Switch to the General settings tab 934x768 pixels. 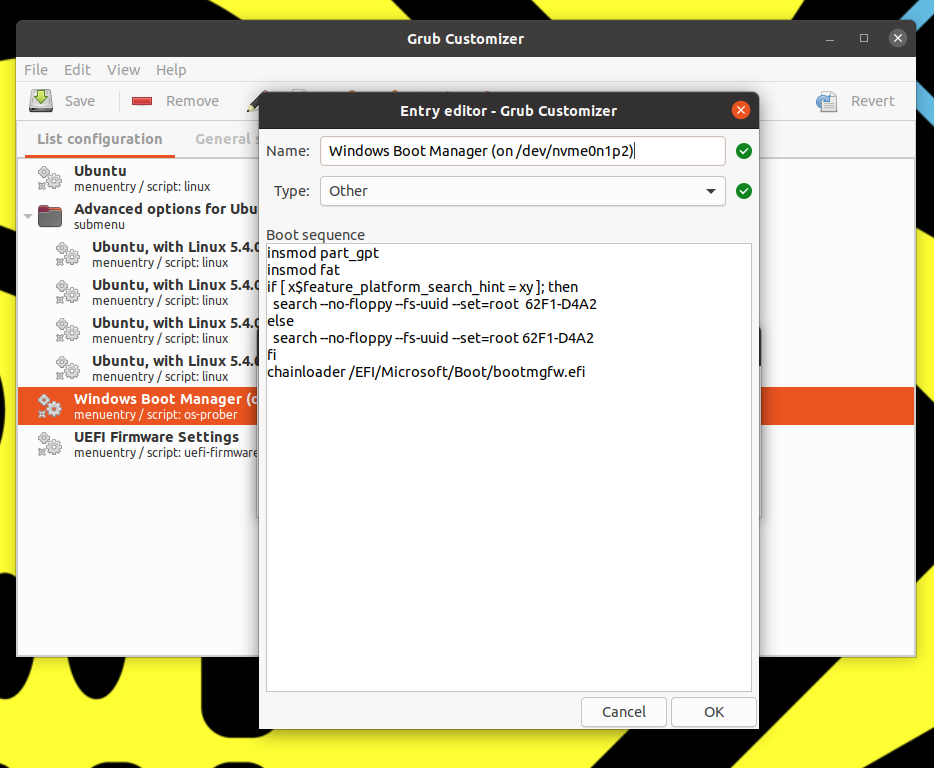(x=226, y=139)
